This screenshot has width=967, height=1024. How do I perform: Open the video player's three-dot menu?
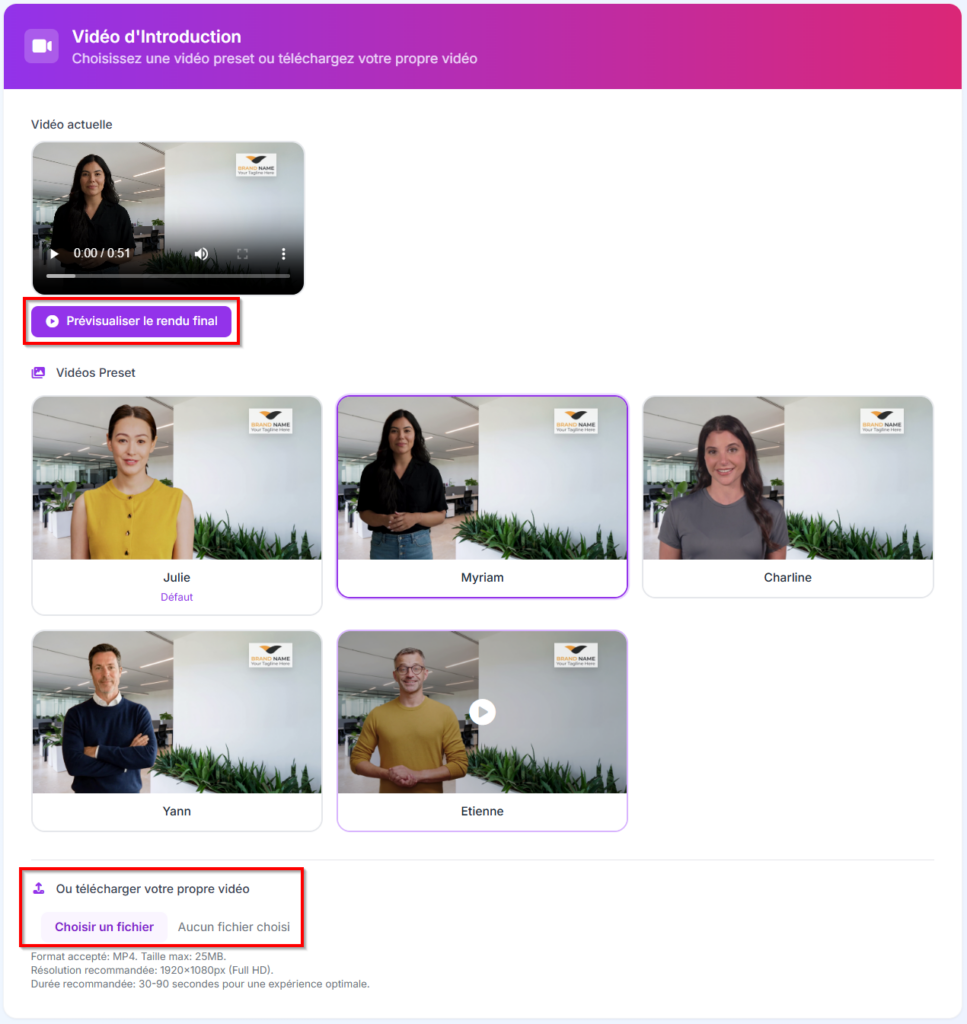click(x=283, y=254)
